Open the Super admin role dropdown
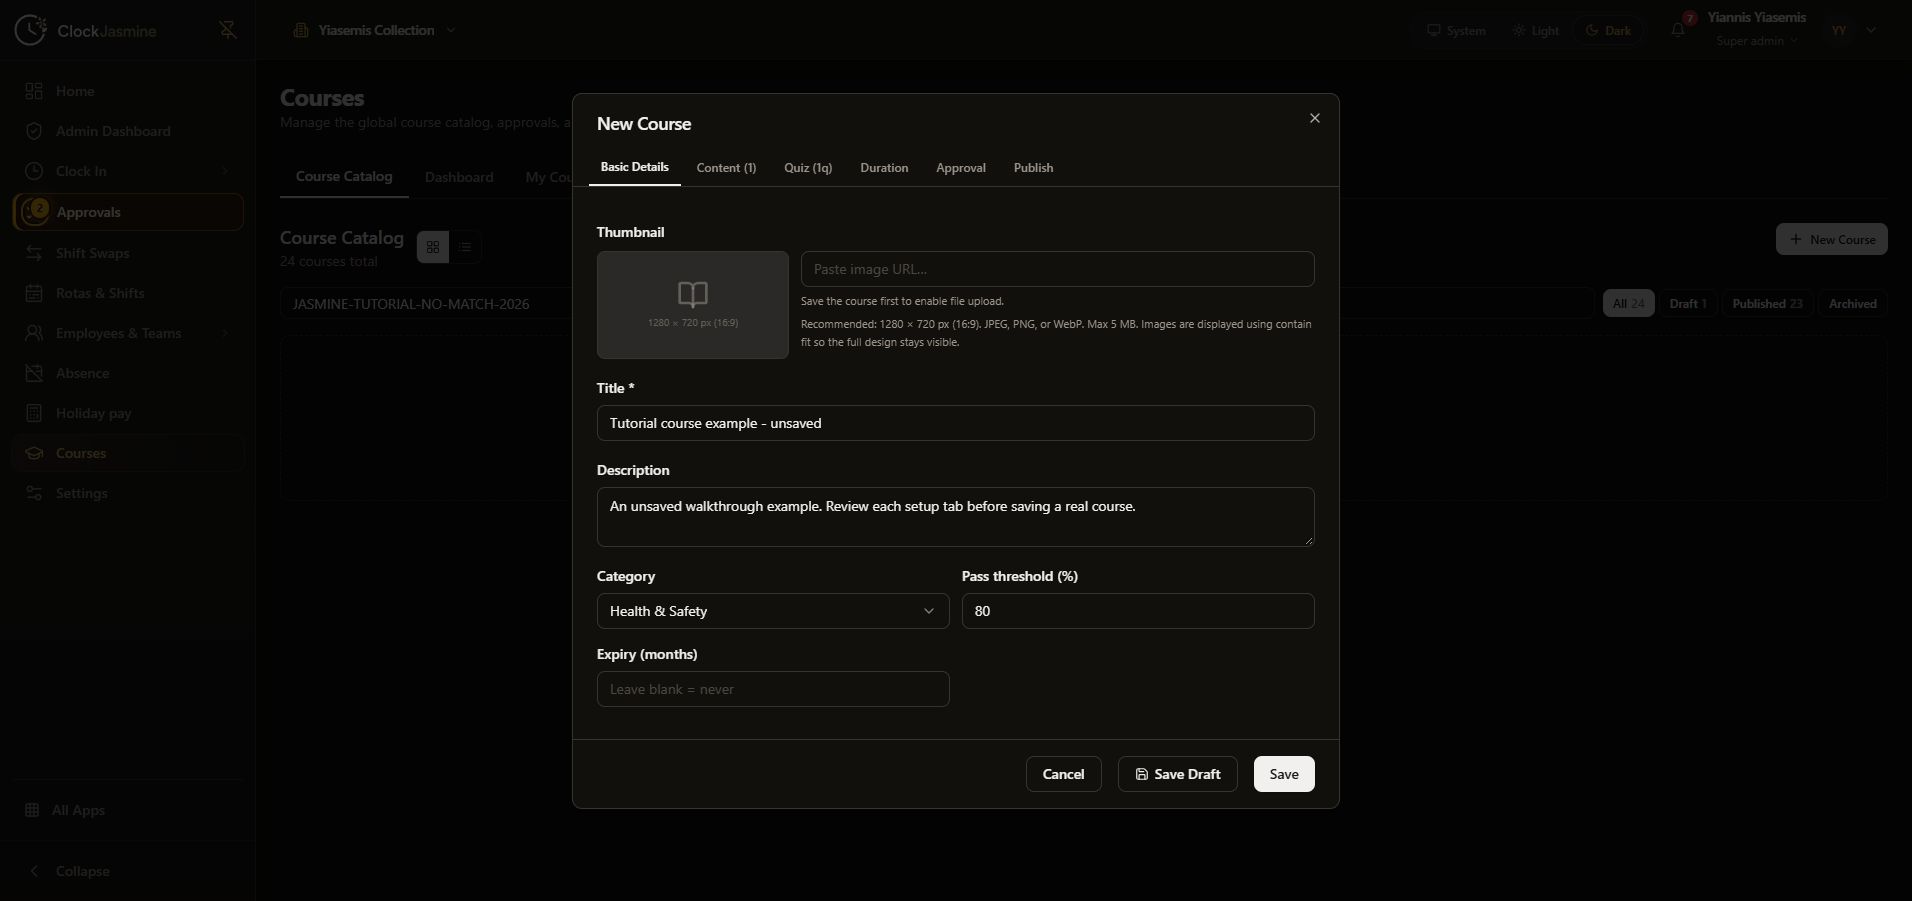This screenshot has height=901, width=1912. click(x=1757, y=41)
